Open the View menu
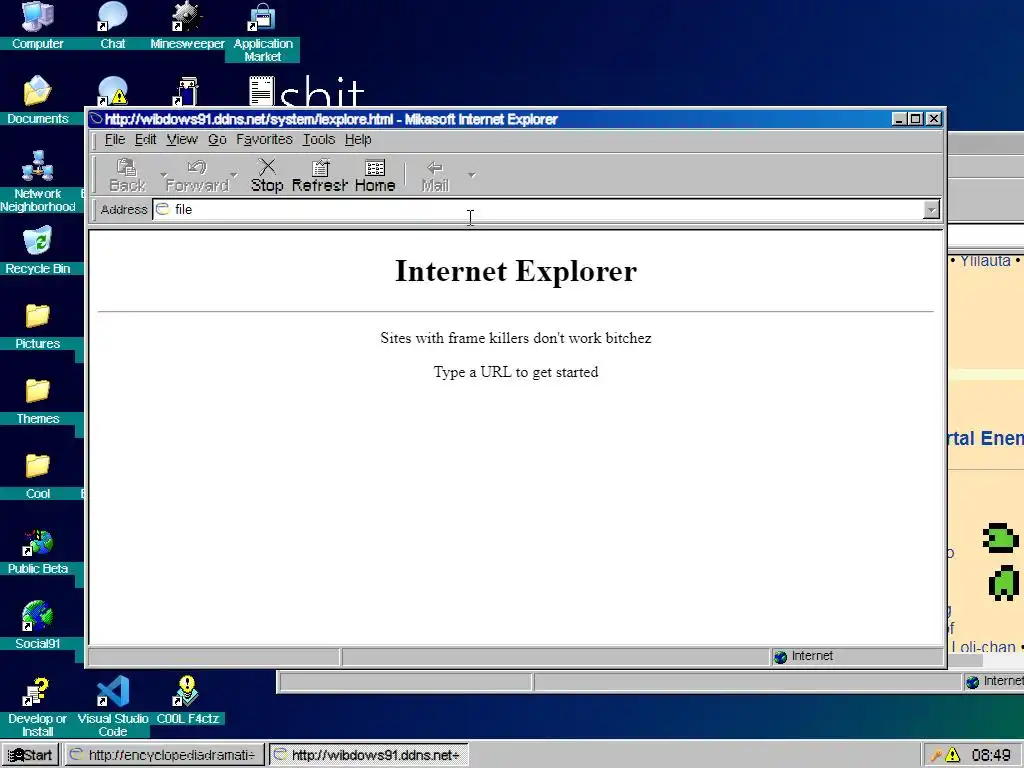 coord(182,139)
